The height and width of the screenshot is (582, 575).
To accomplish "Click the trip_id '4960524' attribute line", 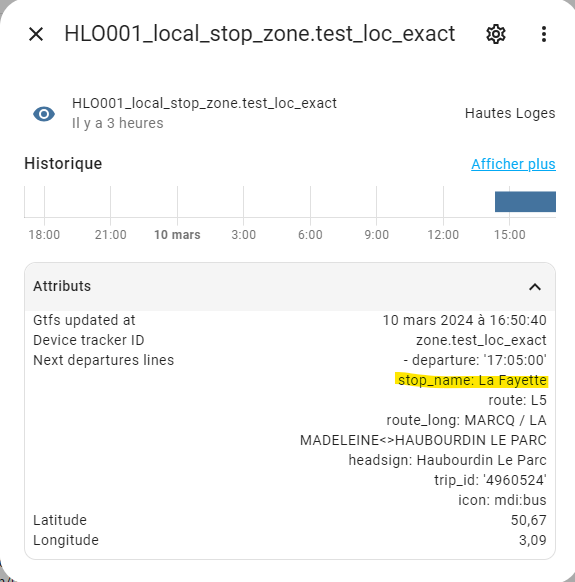I will (490, 480).
